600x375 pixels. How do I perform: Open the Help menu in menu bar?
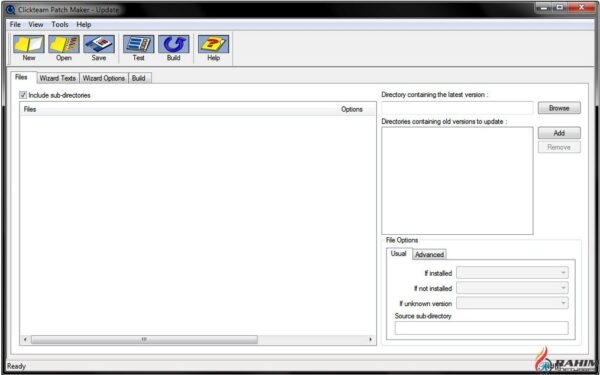[x=84, y=24]
